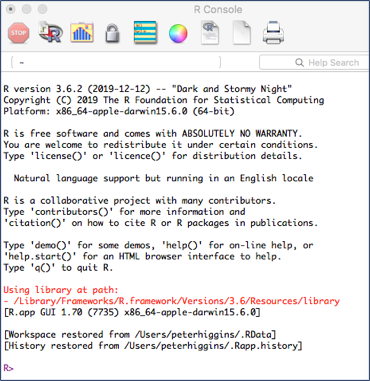Click the R version 3.6.2 line
Viewport: 370px width, 381px height.
148,89
